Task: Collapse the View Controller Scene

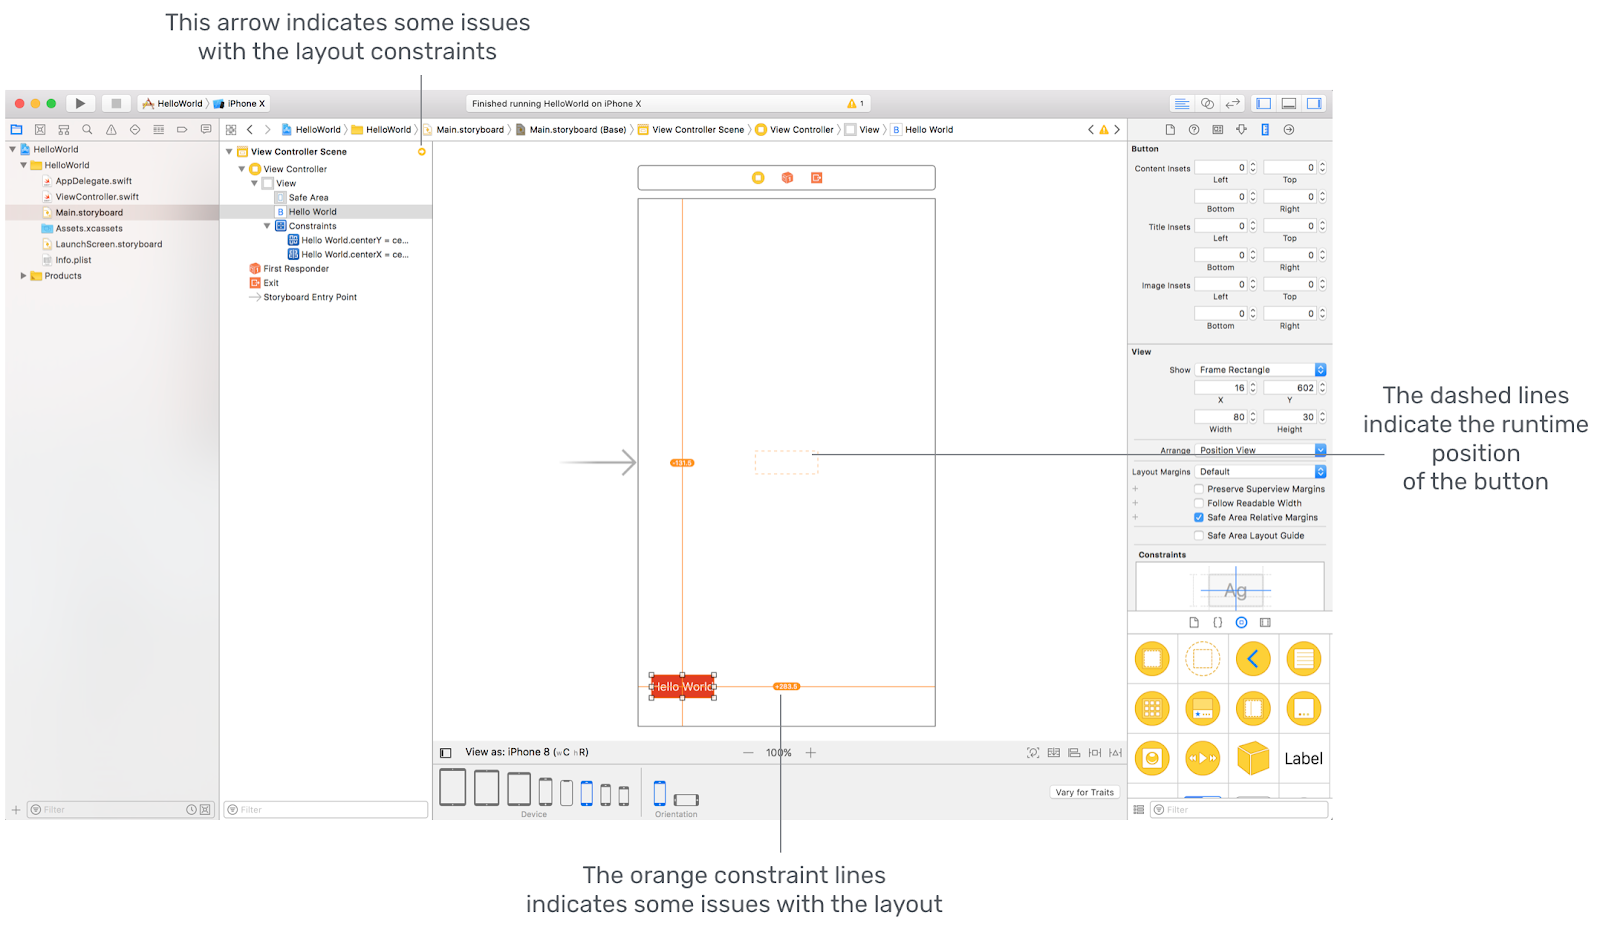Action: (229, 152)
